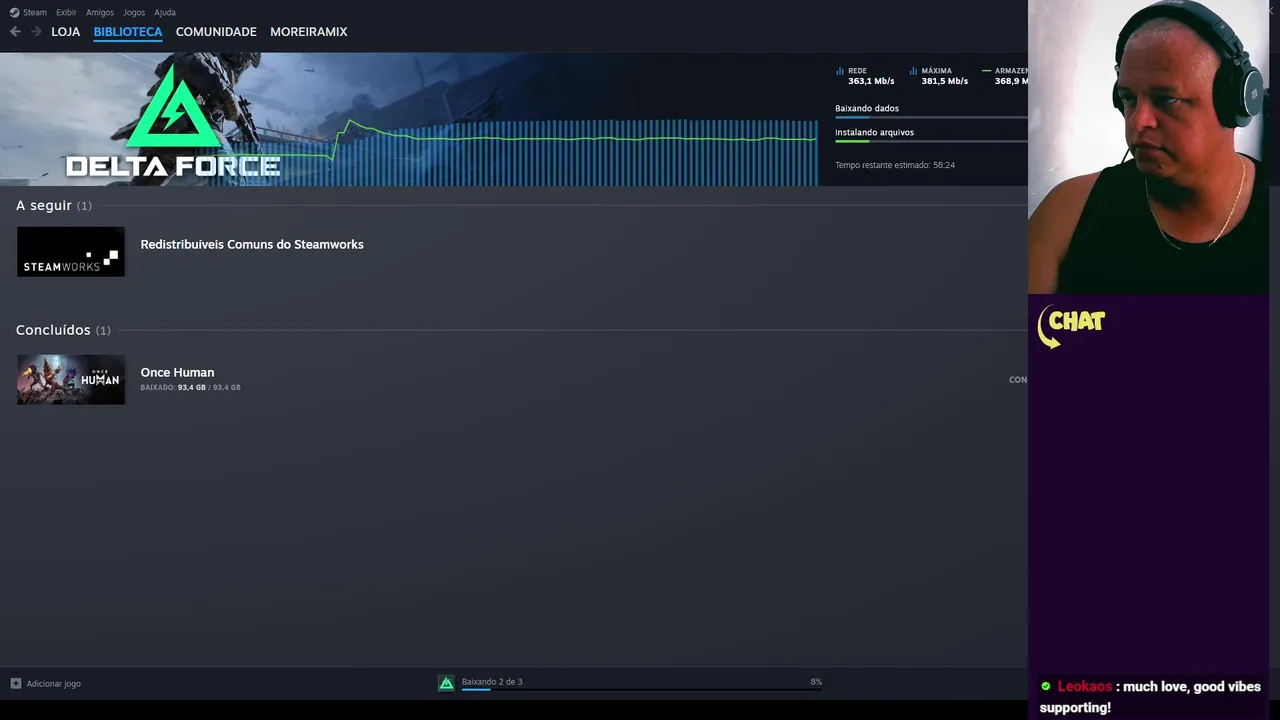Click the green badge beside Leokaos
The width and height of the screenshot is (1280, 720).
click(1046, 686)
